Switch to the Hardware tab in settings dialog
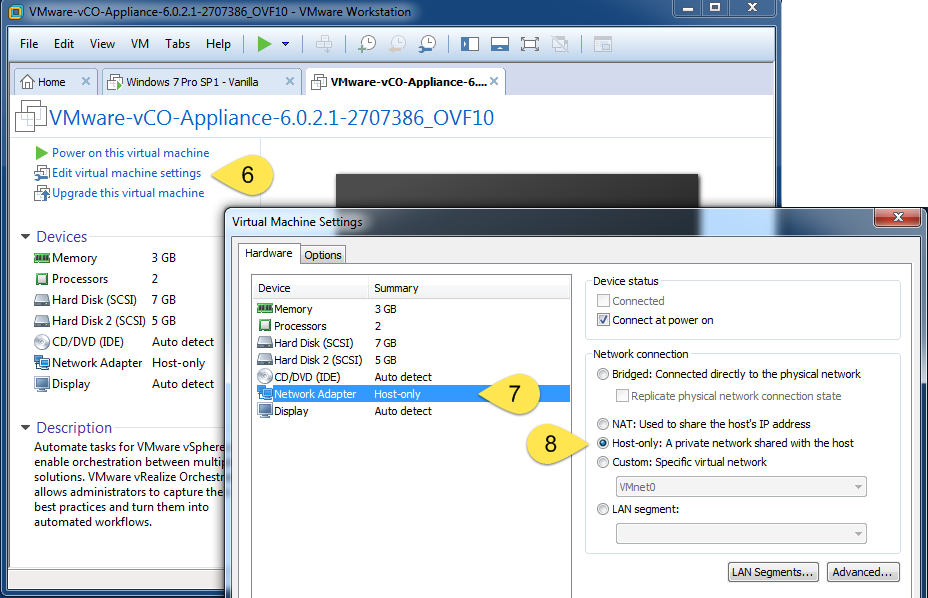The image size is (928, 598). (269, 253)
